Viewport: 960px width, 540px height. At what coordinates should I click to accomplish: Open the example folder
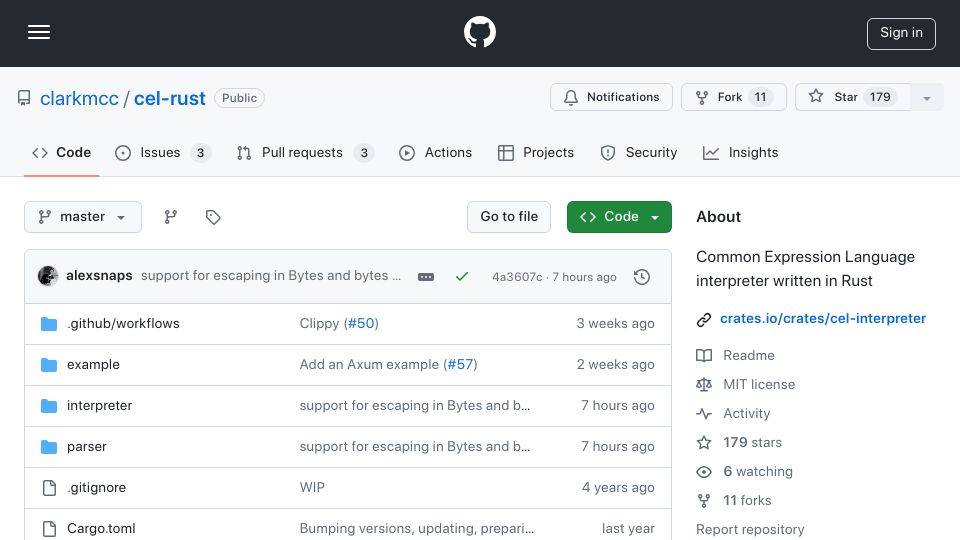pos(93,364)
